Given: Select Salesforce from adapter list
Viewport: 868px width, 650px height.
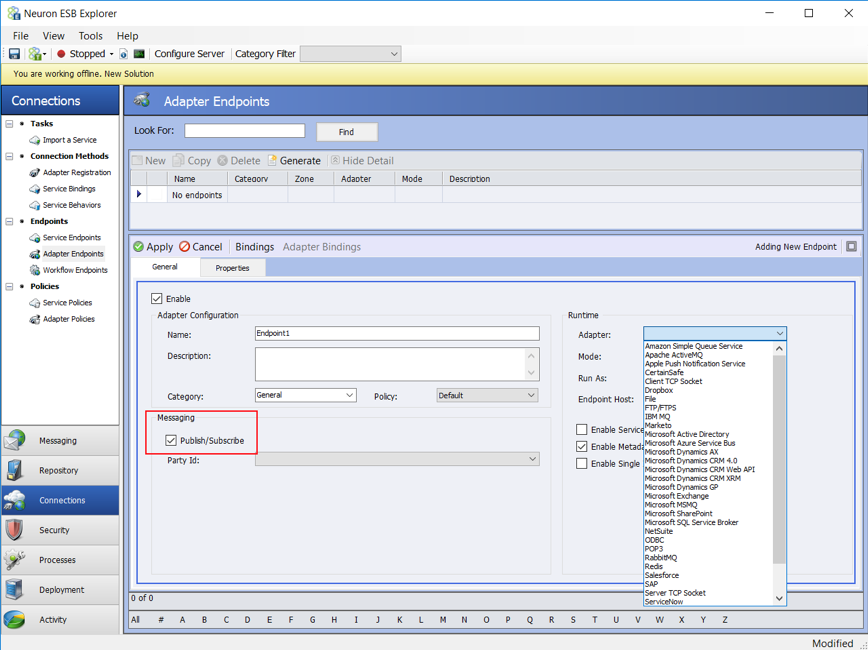Looking at the screenshot, I should pyautogui.click(x=662, y=576).
